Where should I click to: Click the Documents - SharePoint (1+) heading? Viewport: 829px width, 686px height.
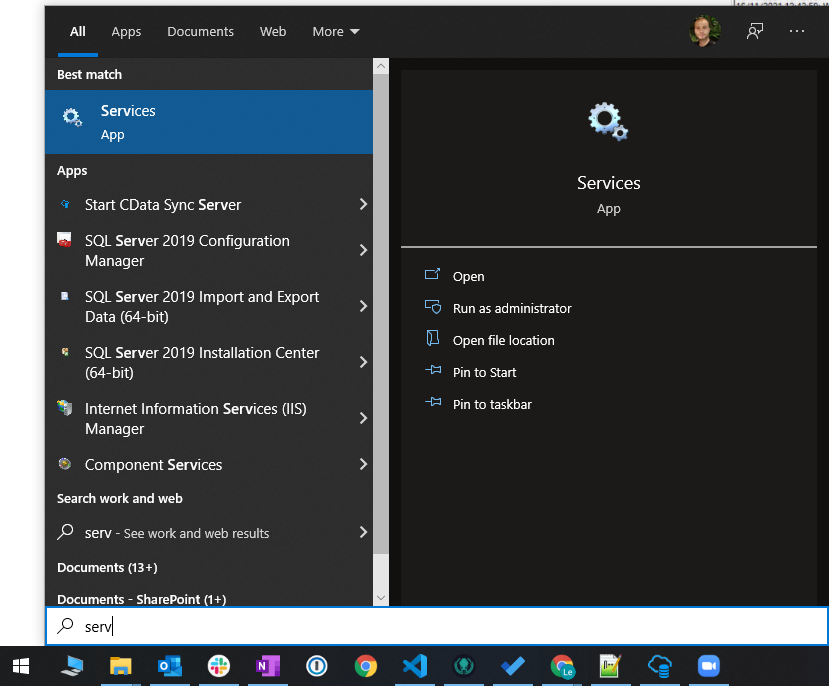tap(142, 599)
